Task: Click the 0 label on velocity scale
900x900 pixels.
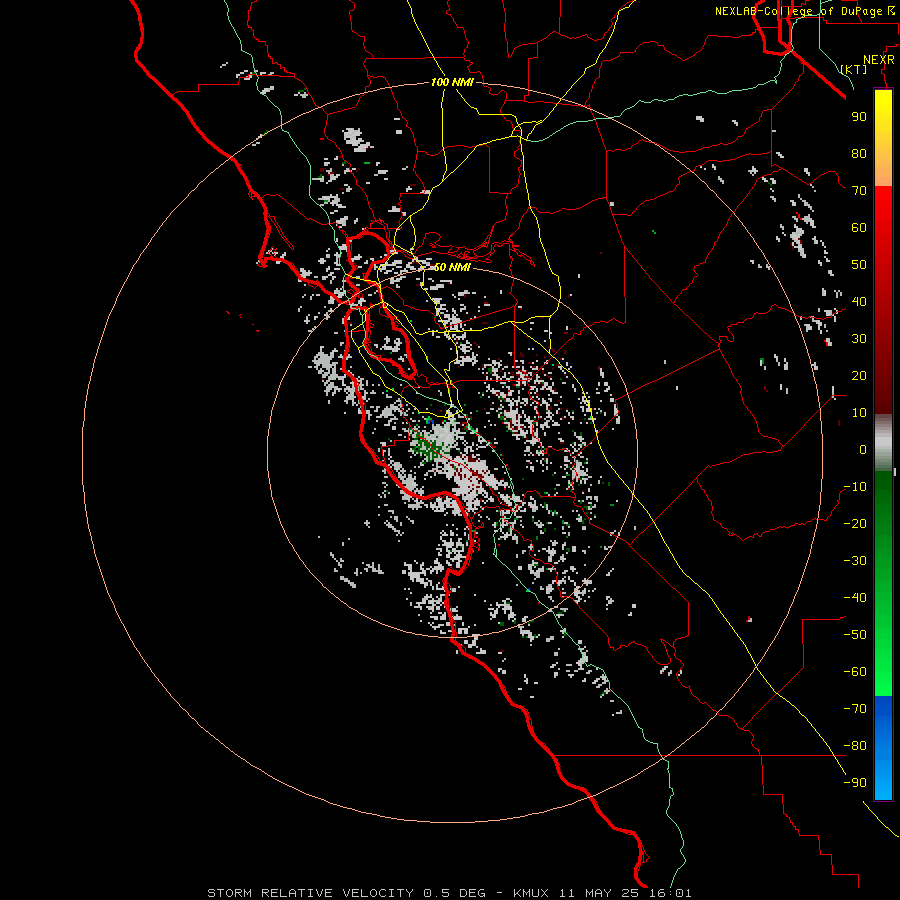Action: [863, 450]
